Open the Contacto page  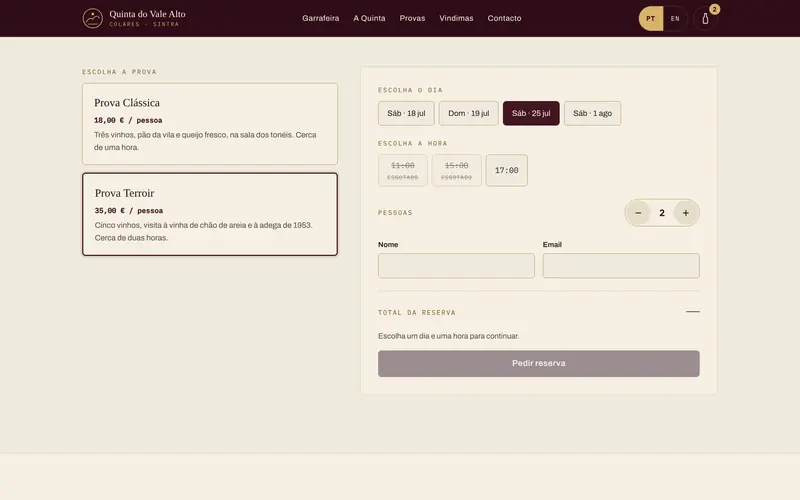[x=504, y=18]
